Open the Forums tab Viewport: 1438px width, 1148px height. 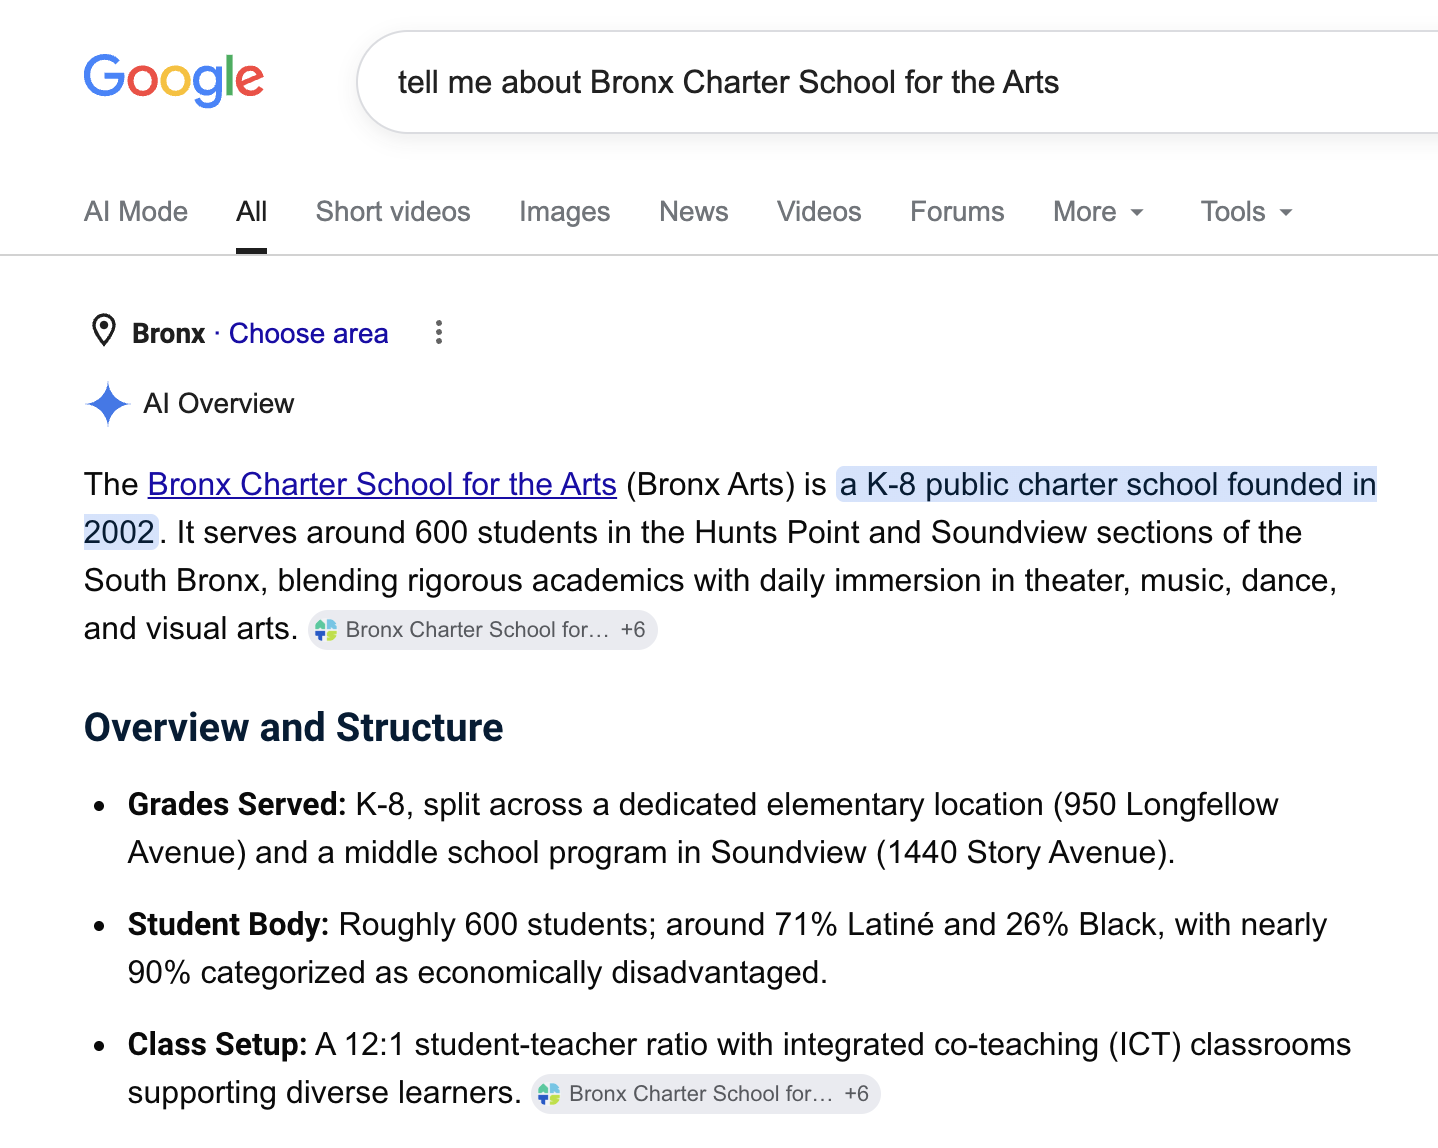957,212
